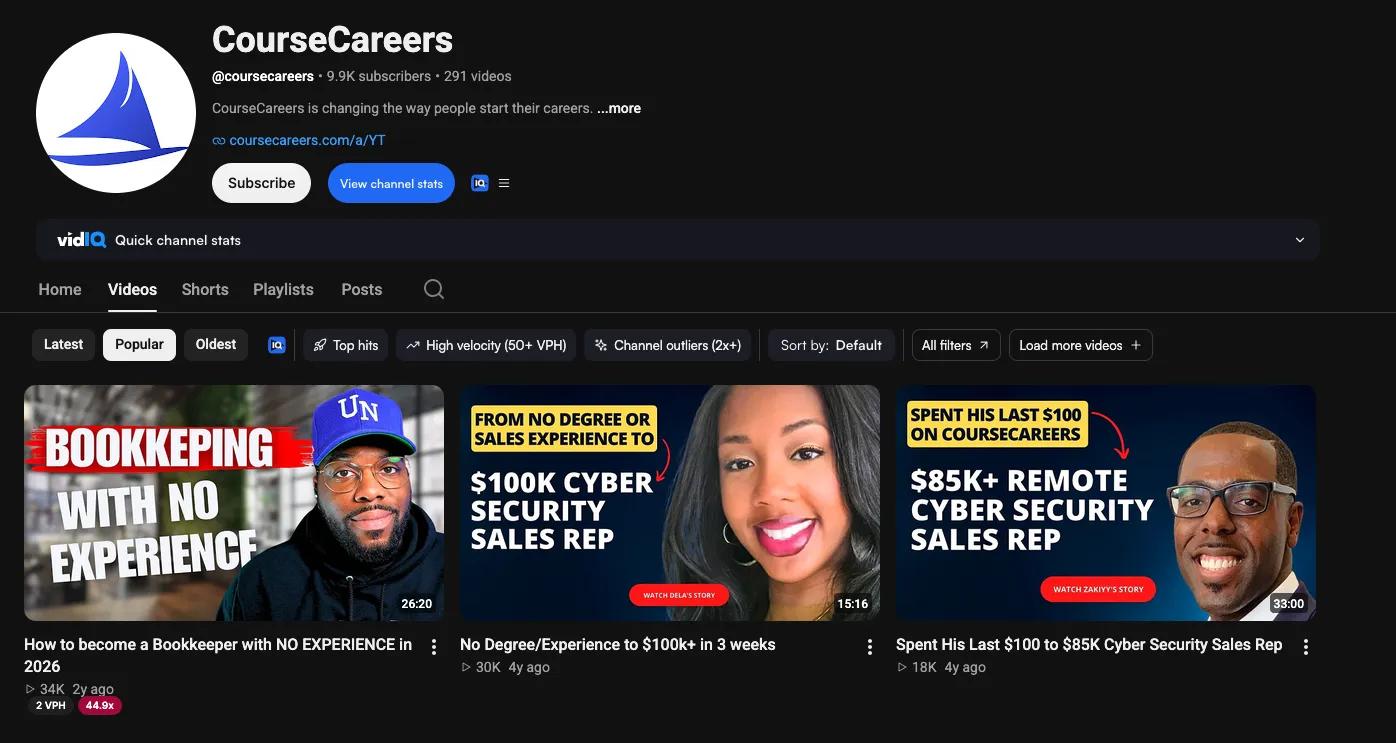
Task: Toggle the High velocity (50+ VPH) filter
Action: click(x=486, y=345)
